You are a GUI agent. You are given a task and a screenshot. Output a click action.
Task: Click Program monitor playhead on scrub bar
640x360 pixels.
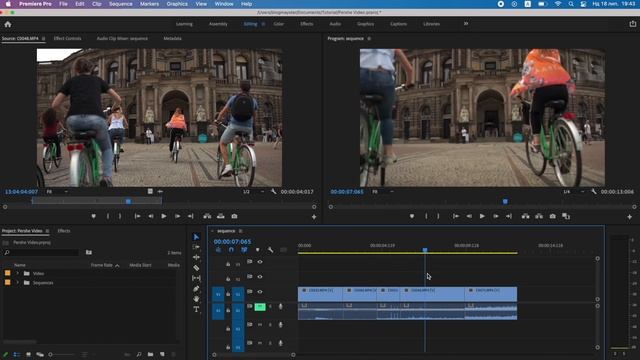click(505, 201)
